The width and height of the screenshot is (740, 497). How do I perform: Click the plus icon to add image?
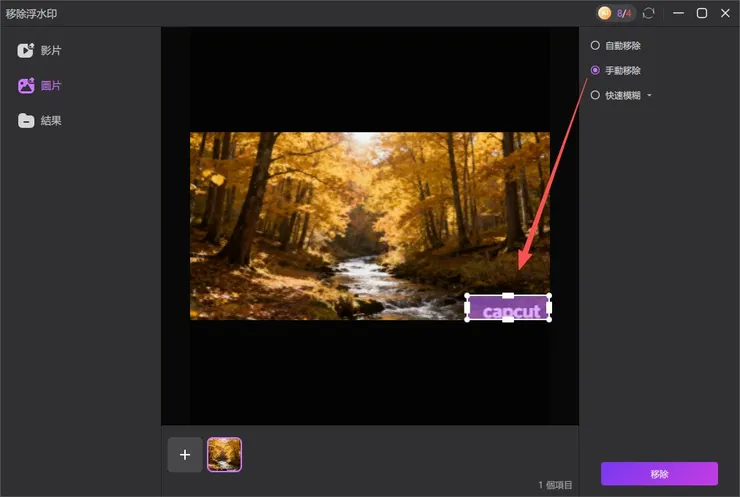(185, 455)
